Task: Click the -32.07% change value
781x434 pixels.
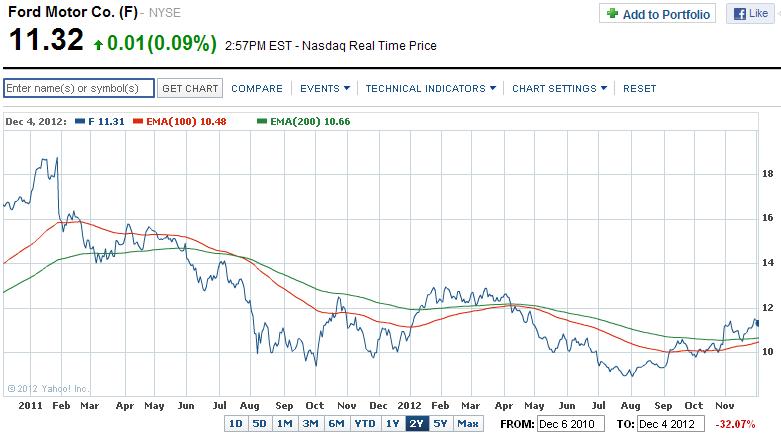Action: [x=735, y=425]
